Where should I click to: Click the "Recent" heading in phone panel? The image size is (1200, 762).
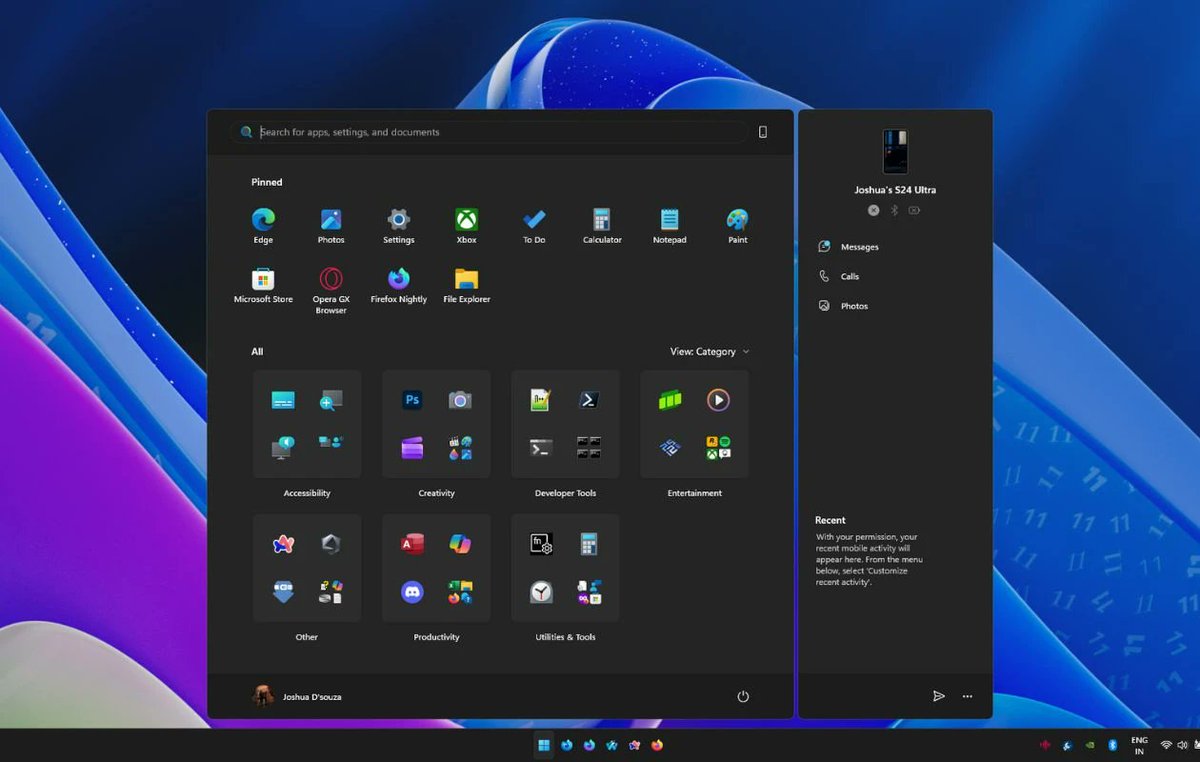(830, 520)
